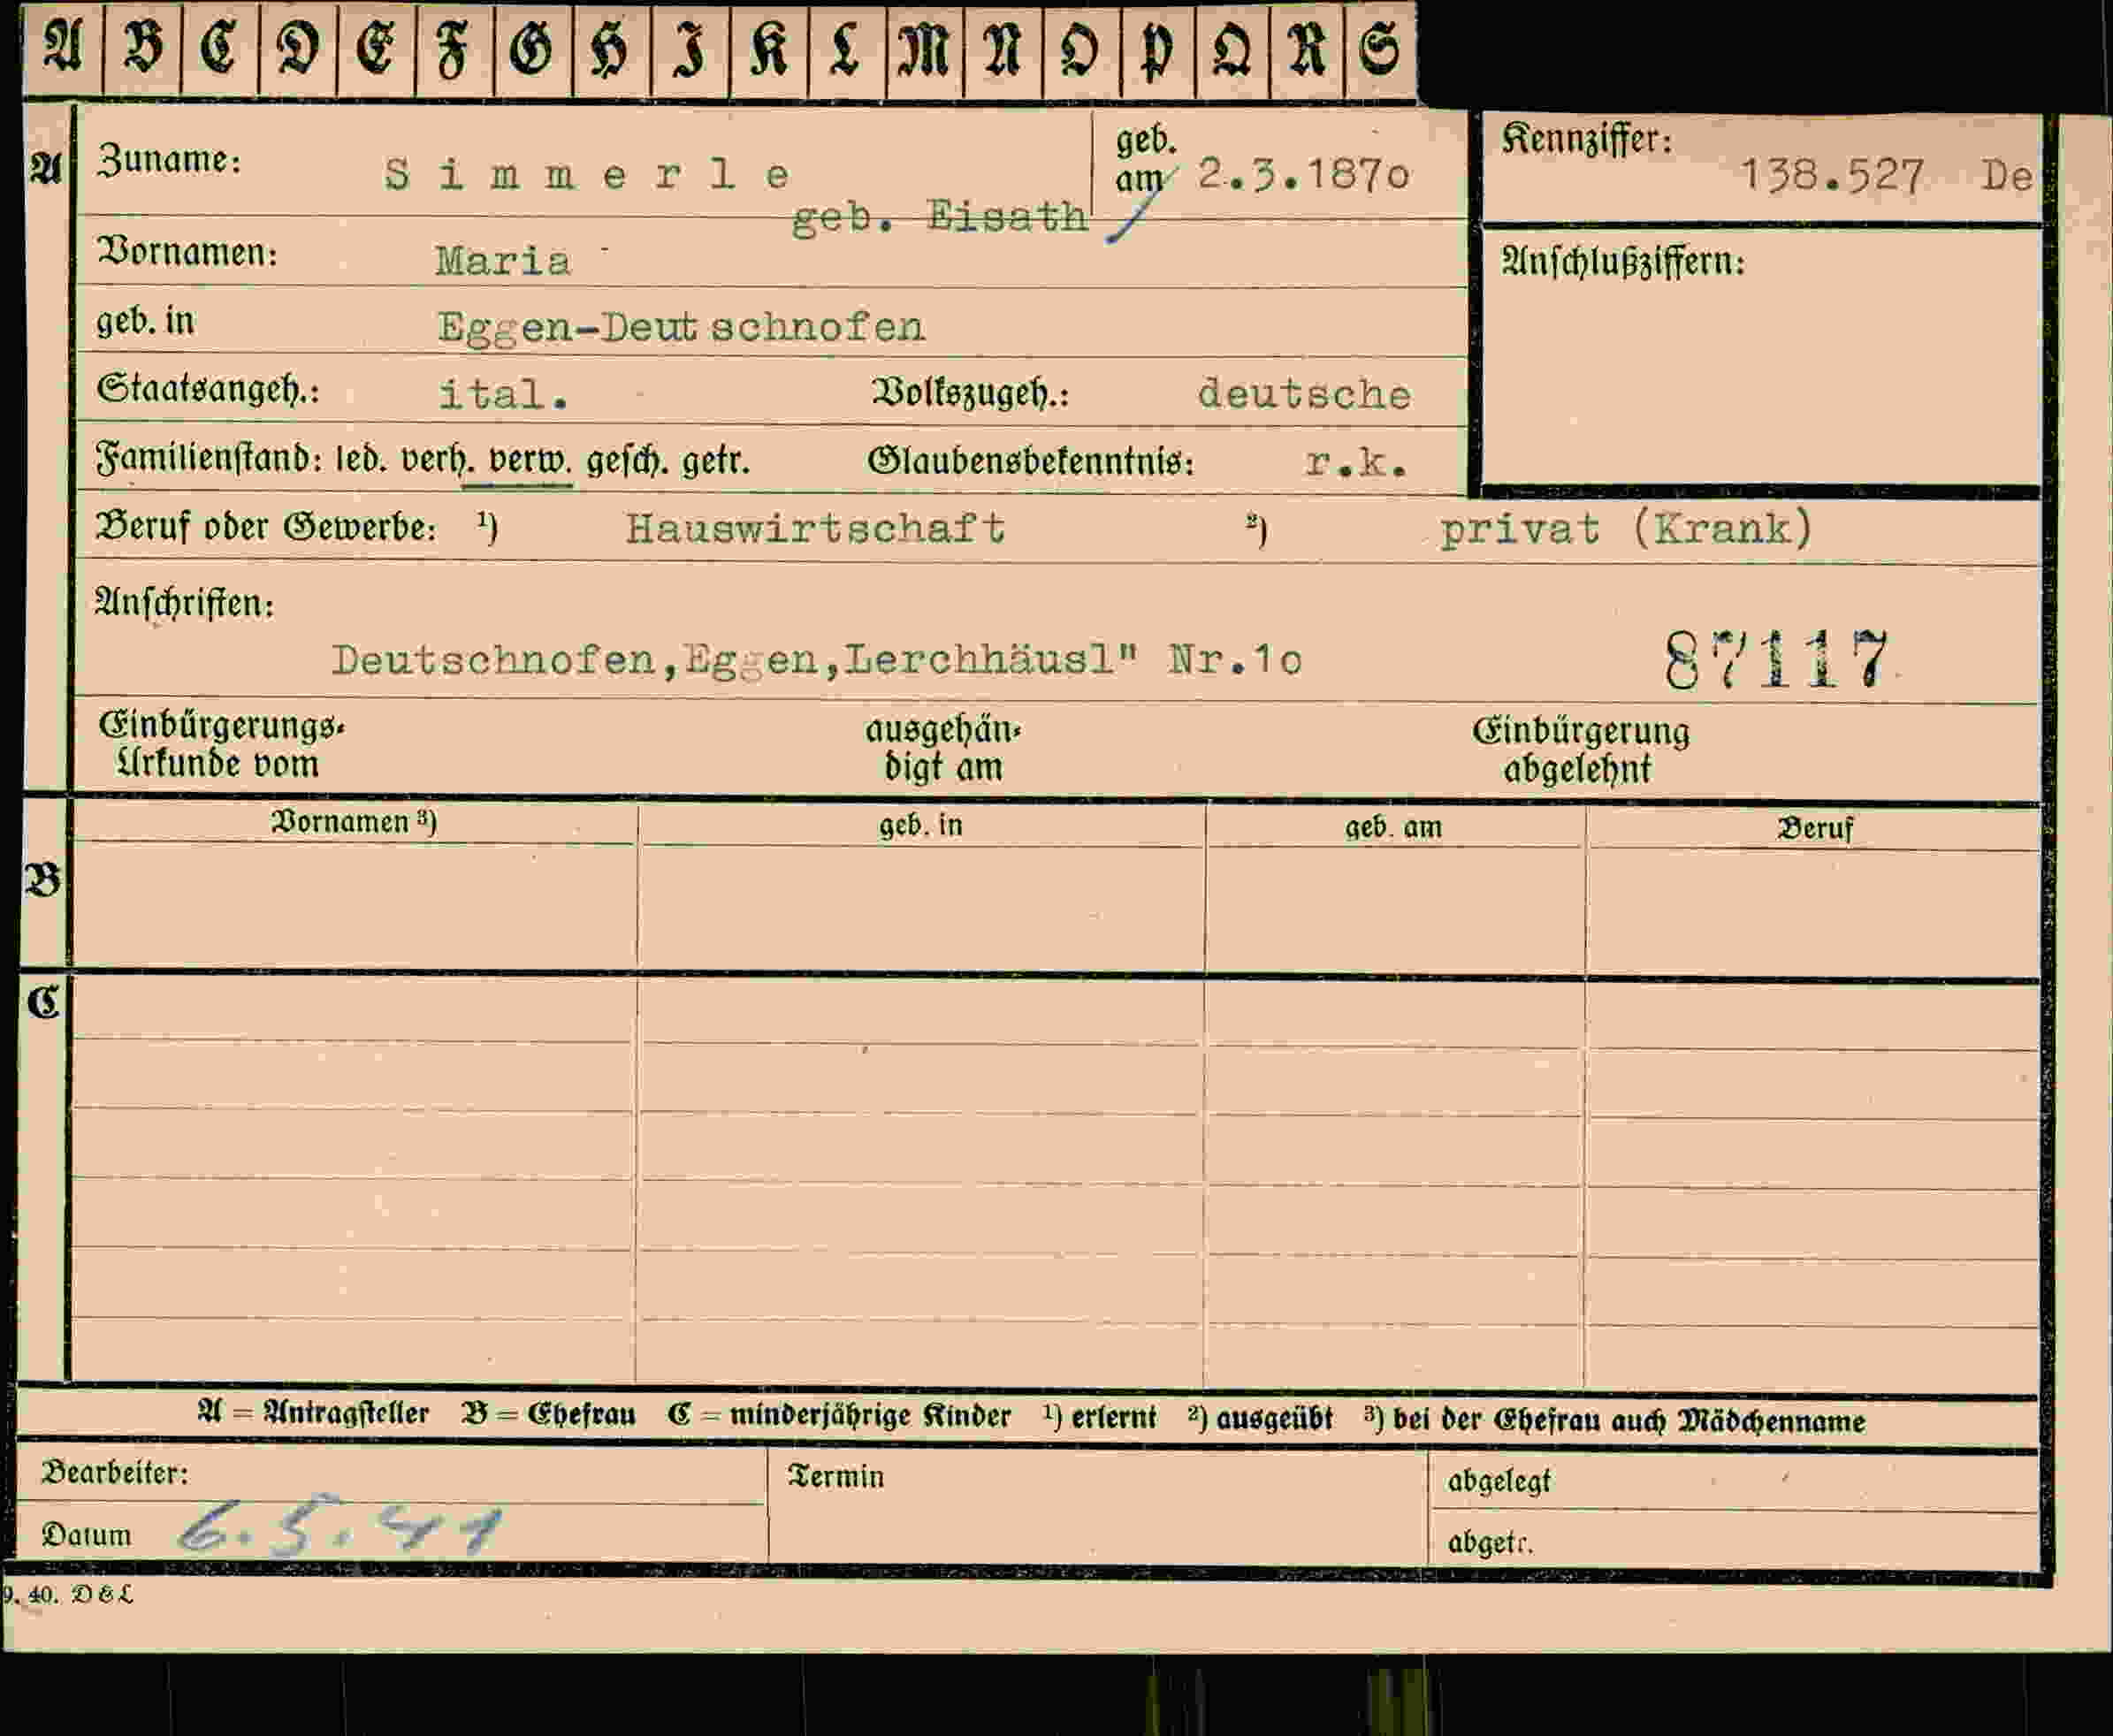Click the 'Staatsangeh.:' label
Screen dimensions: 2113x1736
pos(208,389)
